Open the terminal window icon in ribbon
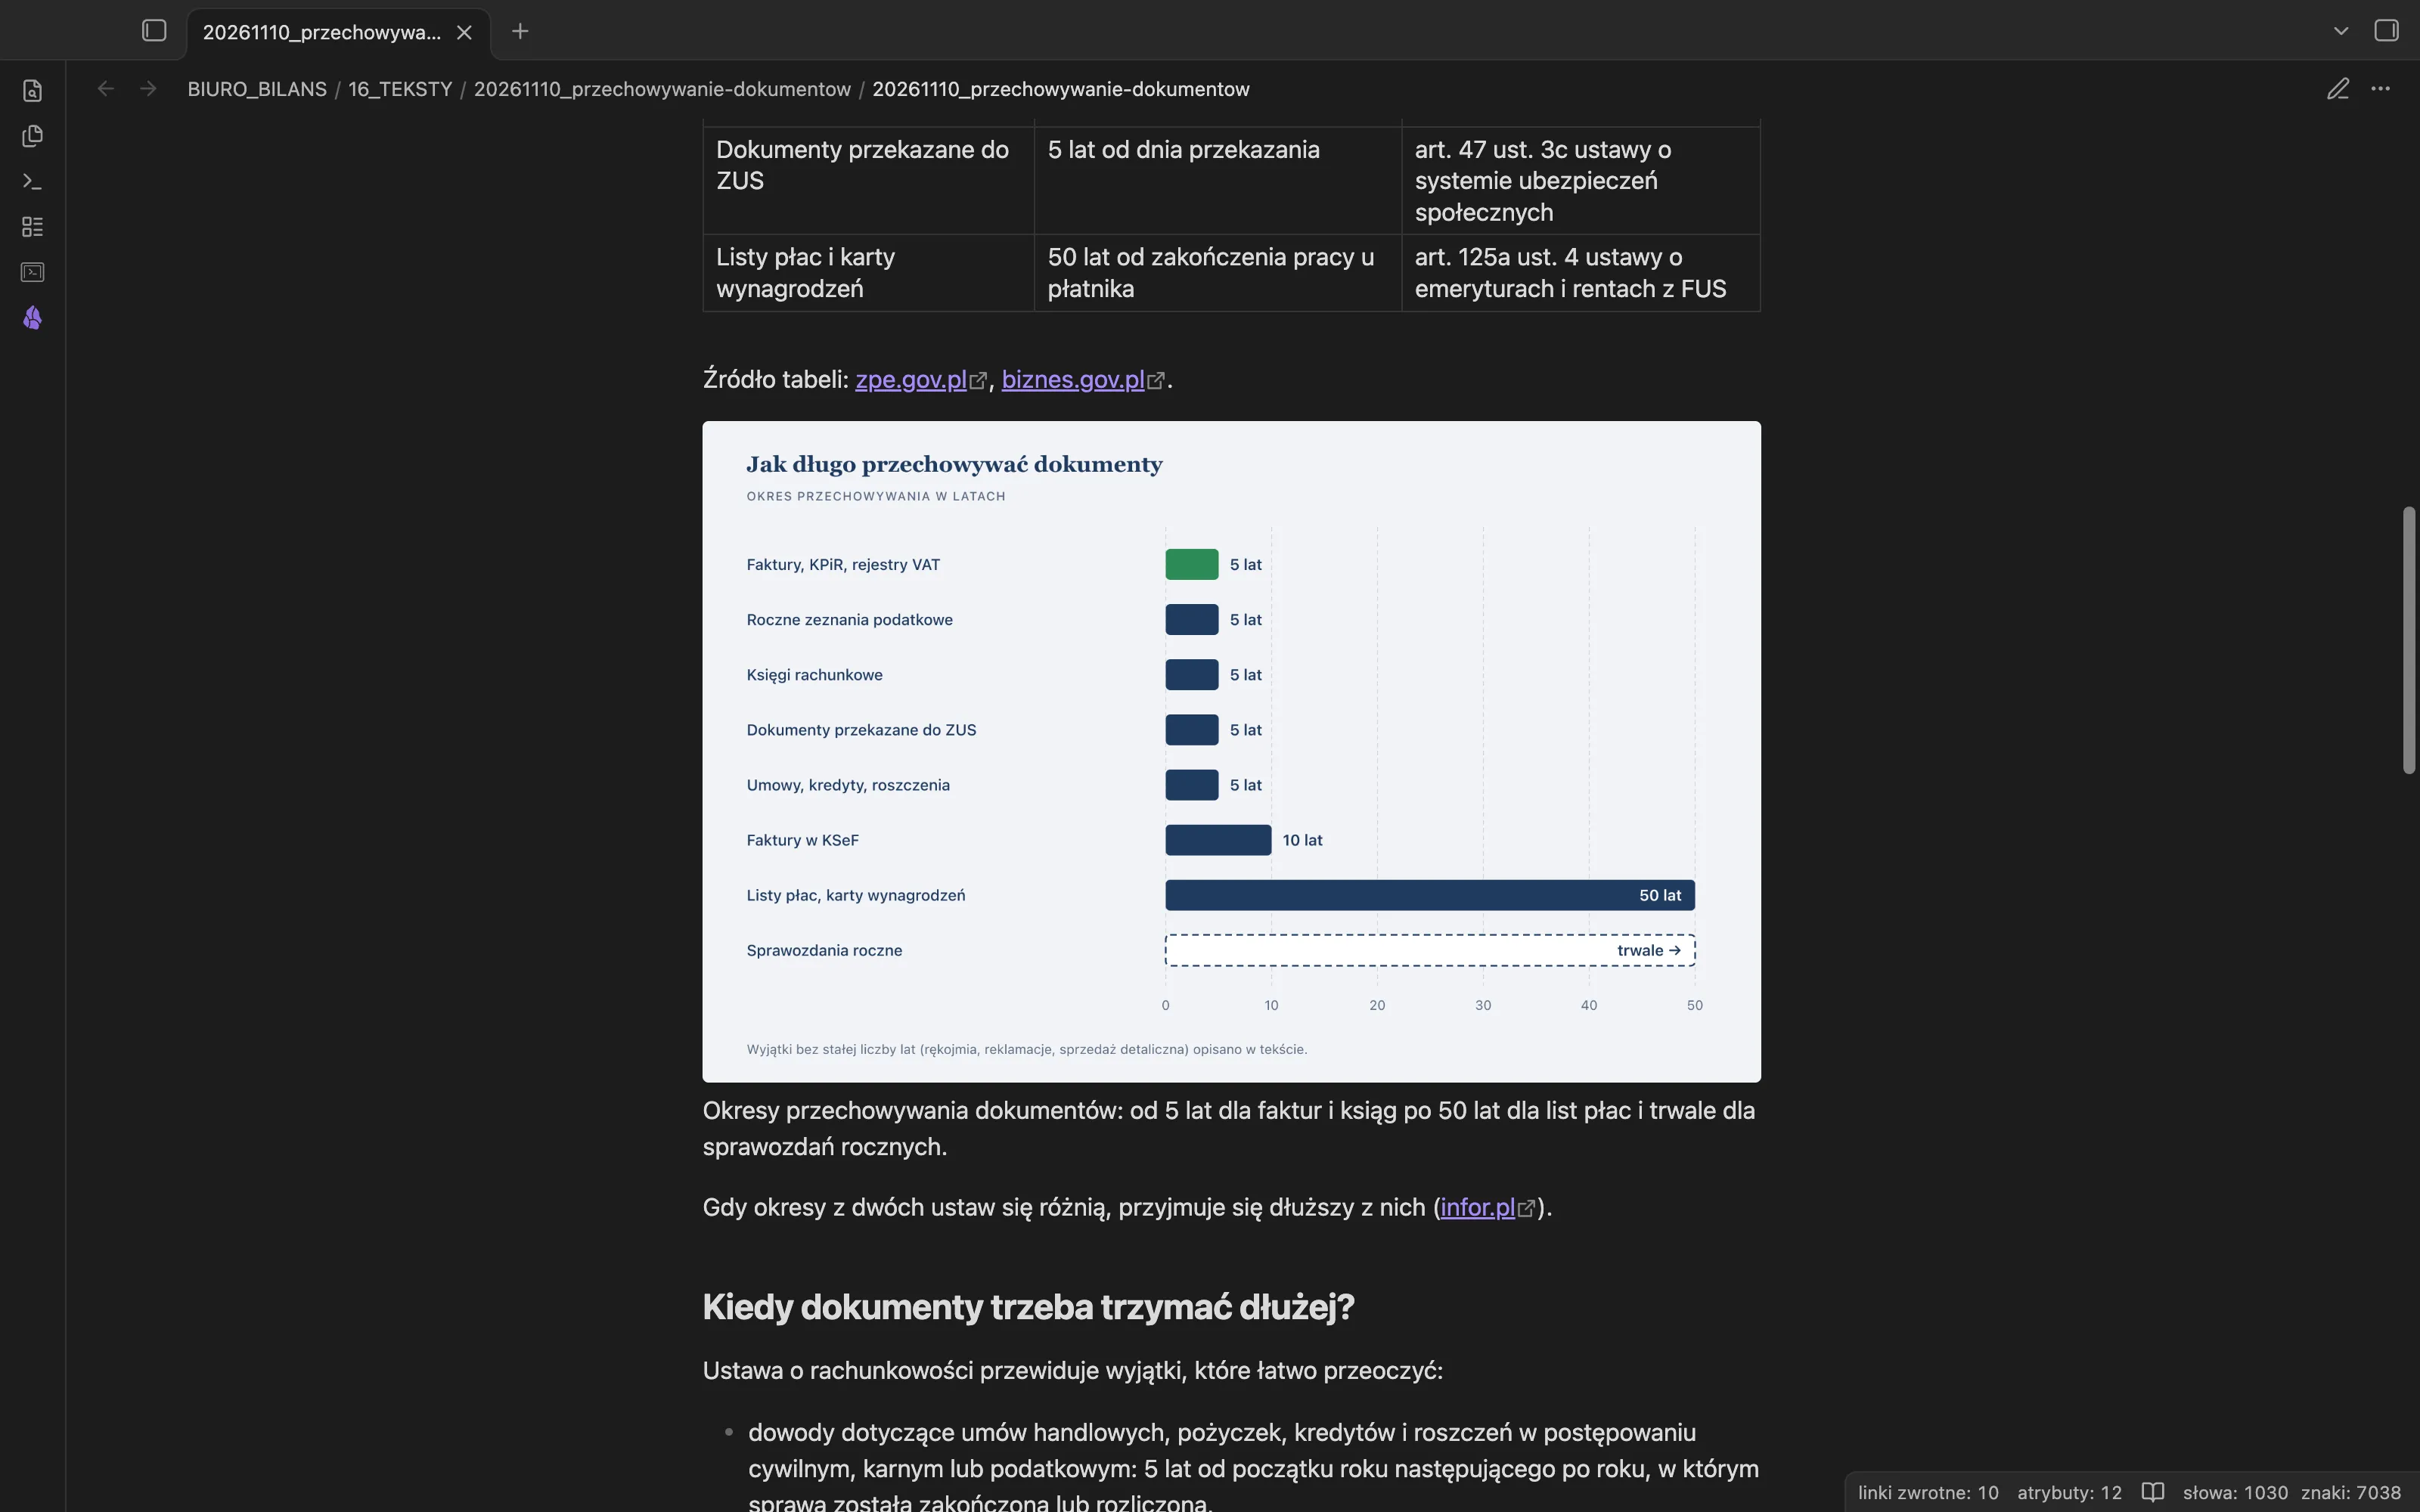 (x=32, y=272)
